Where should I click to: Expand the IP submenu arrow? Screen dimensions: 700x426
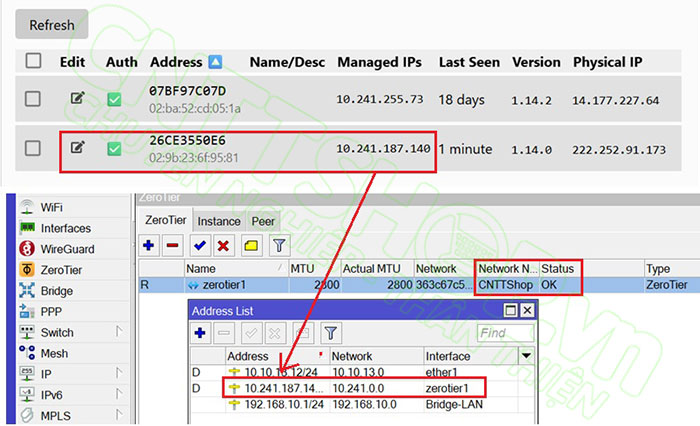click(119, 373)
